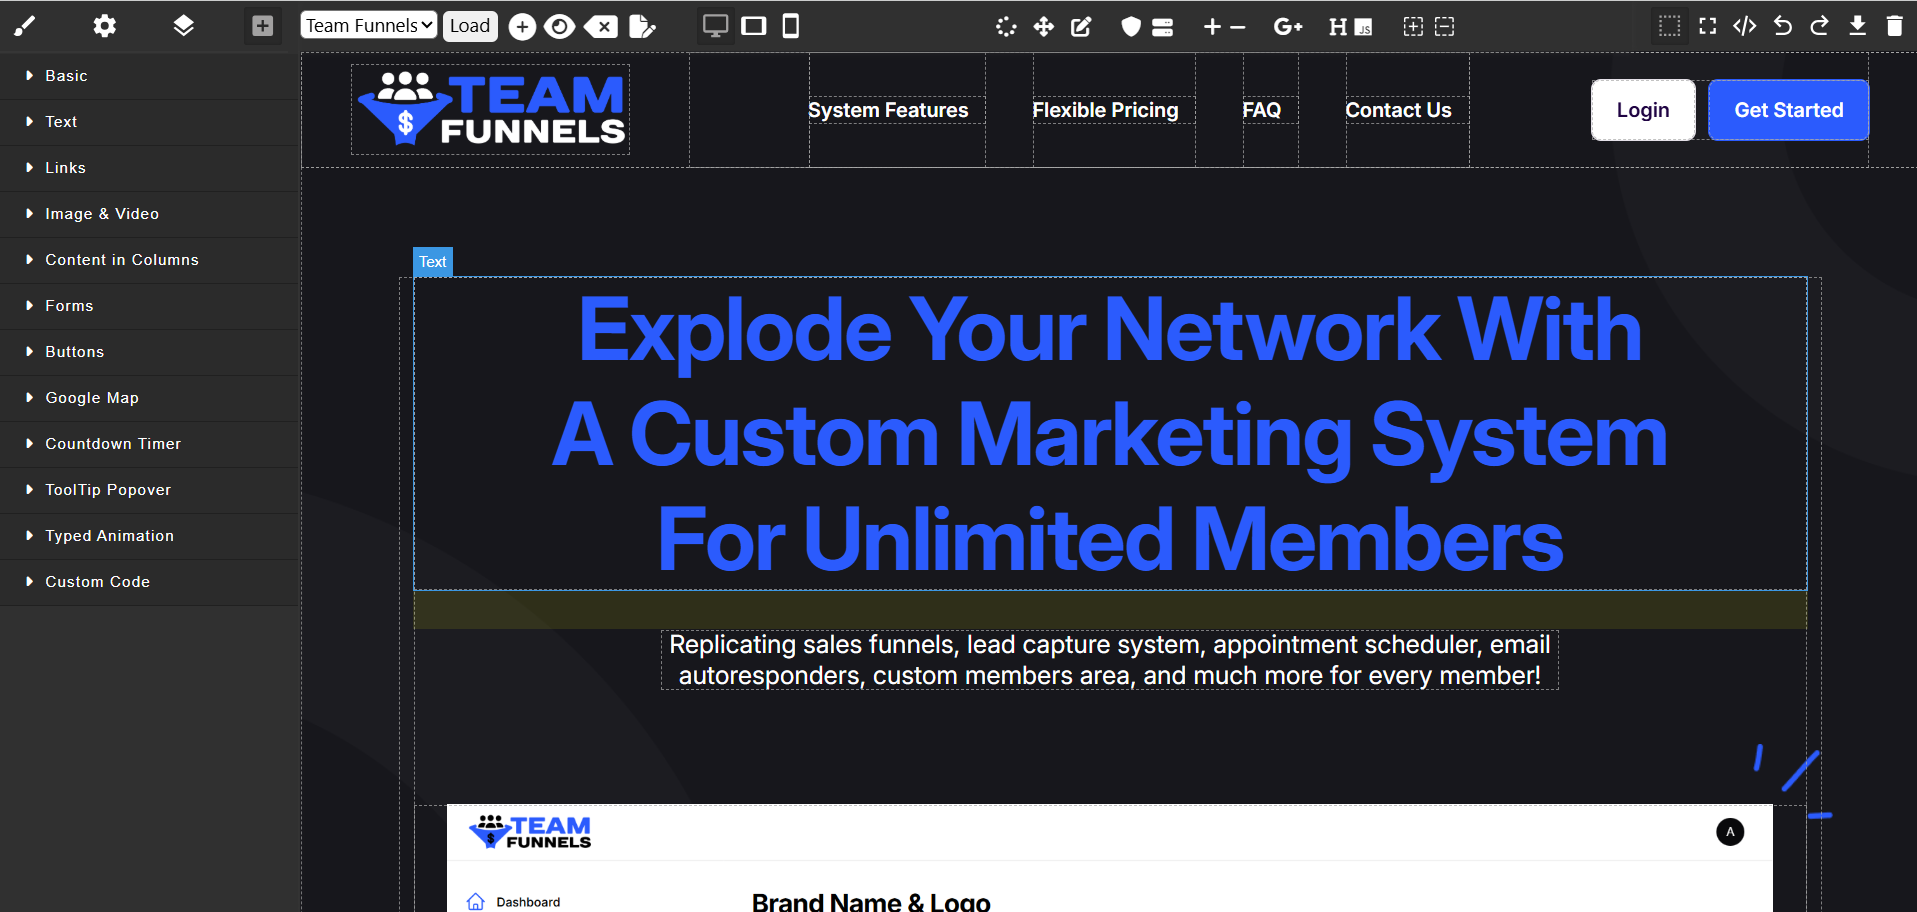Enter fullscreen mode

[1707, 26]
